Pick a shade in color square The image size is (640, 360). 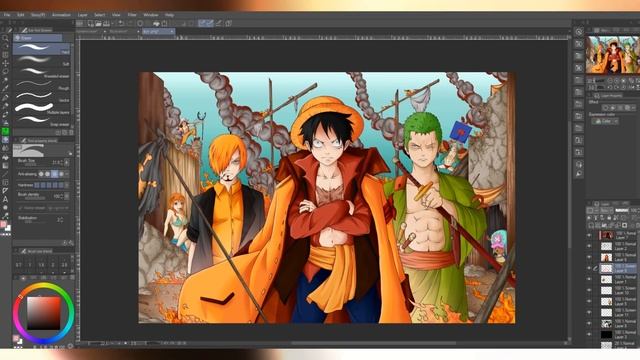pos(44,313)
